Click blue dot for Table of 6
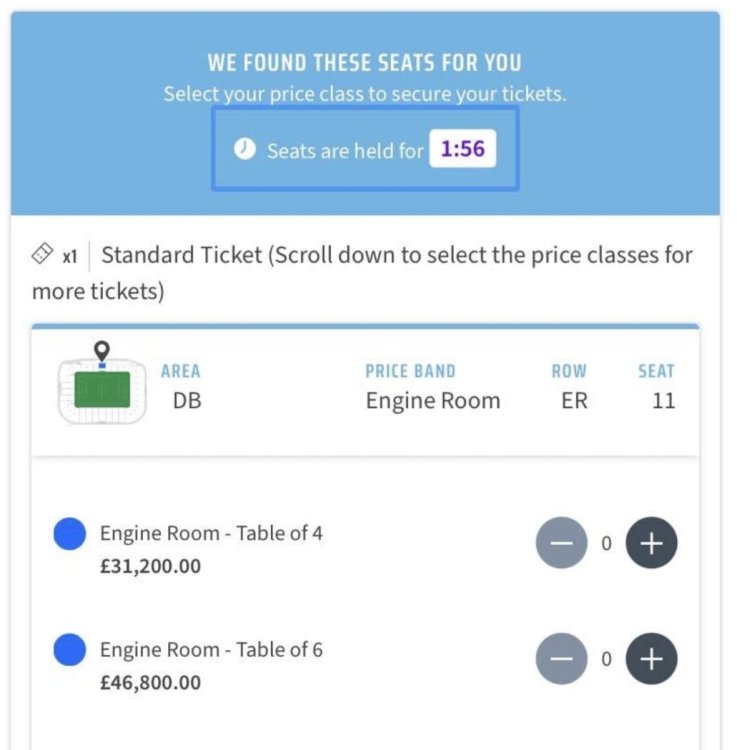737x750 pixels. 70,650
